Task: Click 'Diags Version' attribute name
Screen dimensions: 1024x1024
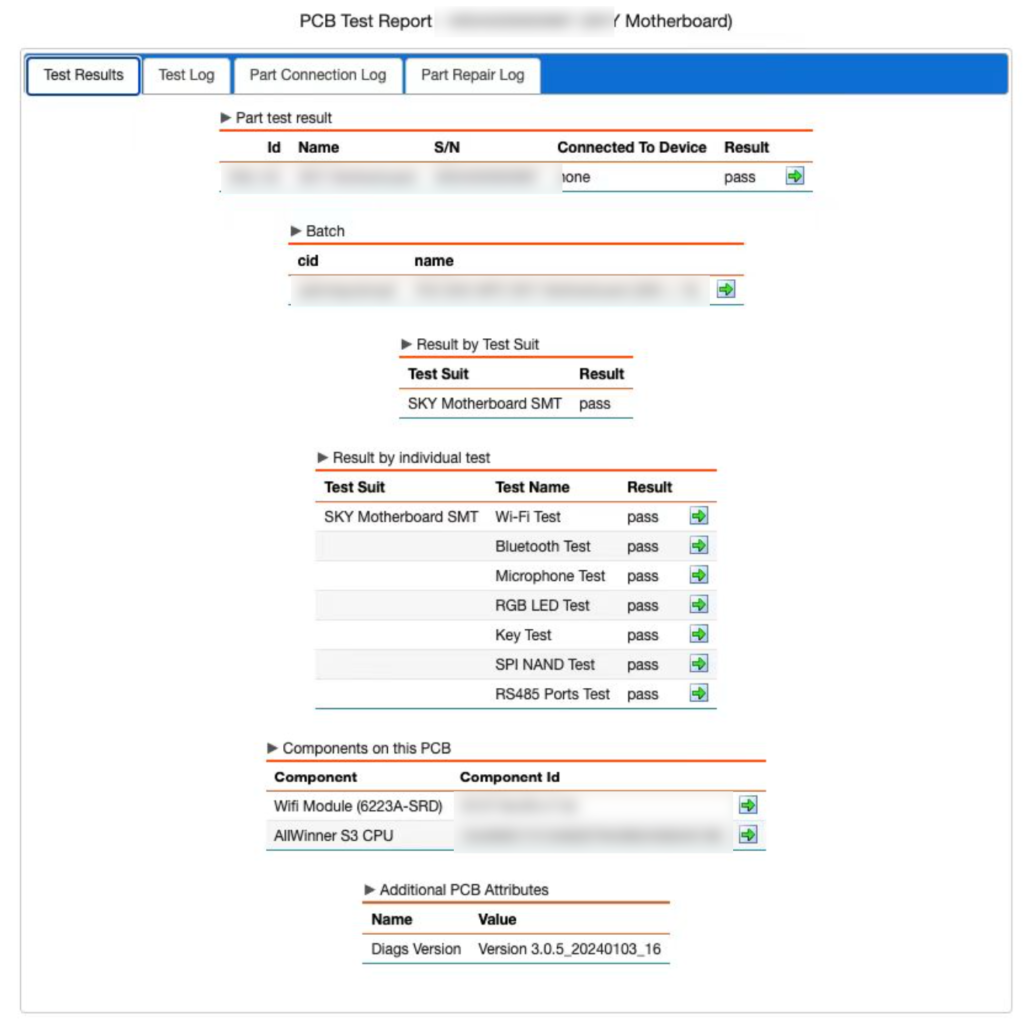Action: pyautogui.click(x=416, y=948)
